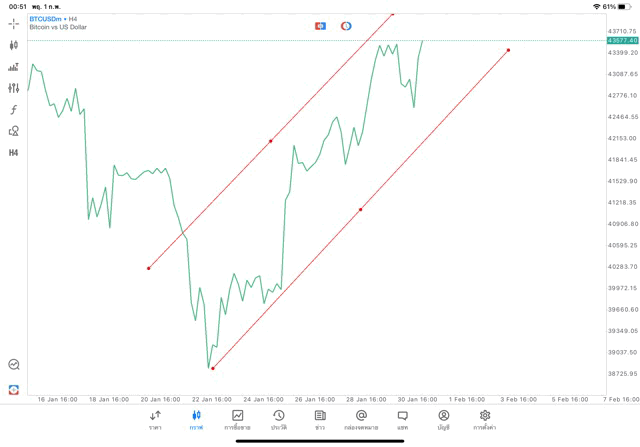Open chart type candlestick icon in sidebar
Screen dimensions: 640x447
click(14, 45)
